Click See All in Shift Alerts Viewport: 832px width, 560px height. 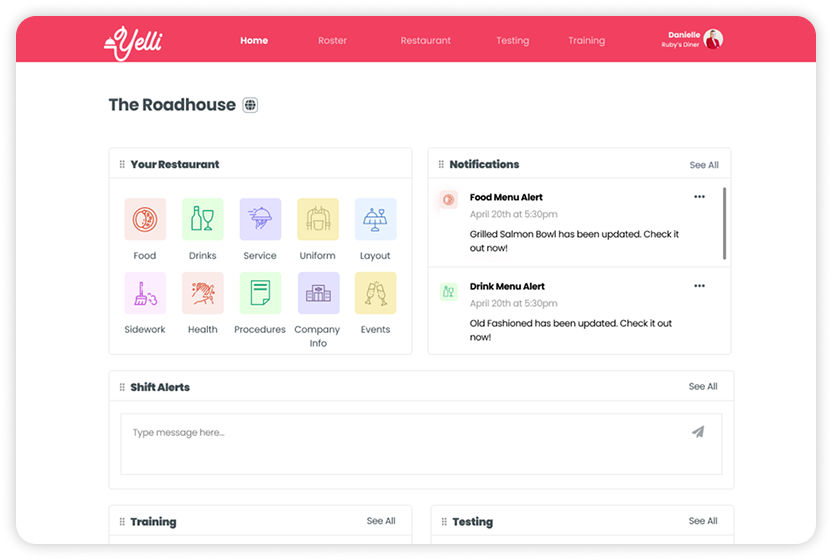[703, 386]
